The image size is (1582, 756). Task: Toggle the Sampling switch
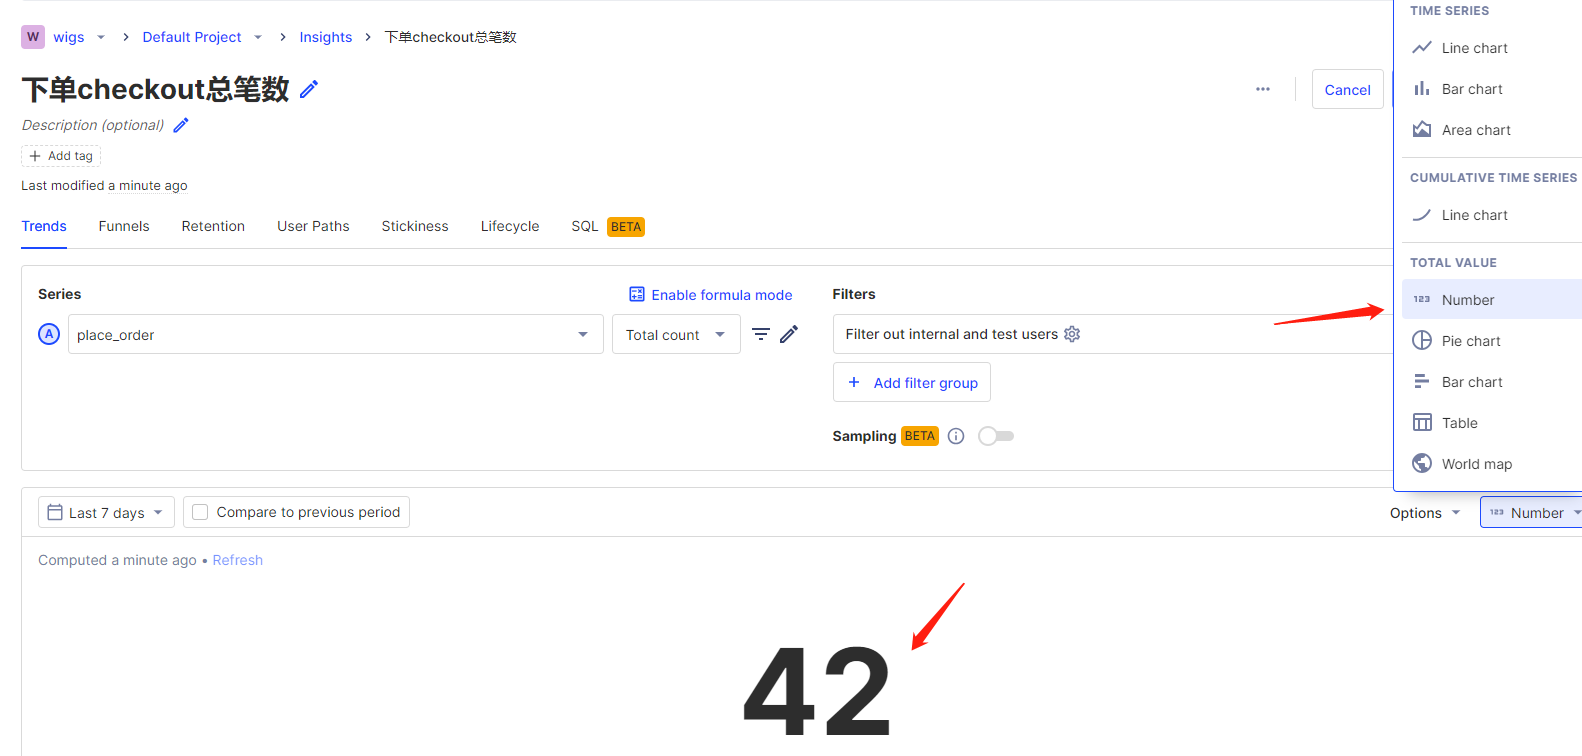(996, 436)
